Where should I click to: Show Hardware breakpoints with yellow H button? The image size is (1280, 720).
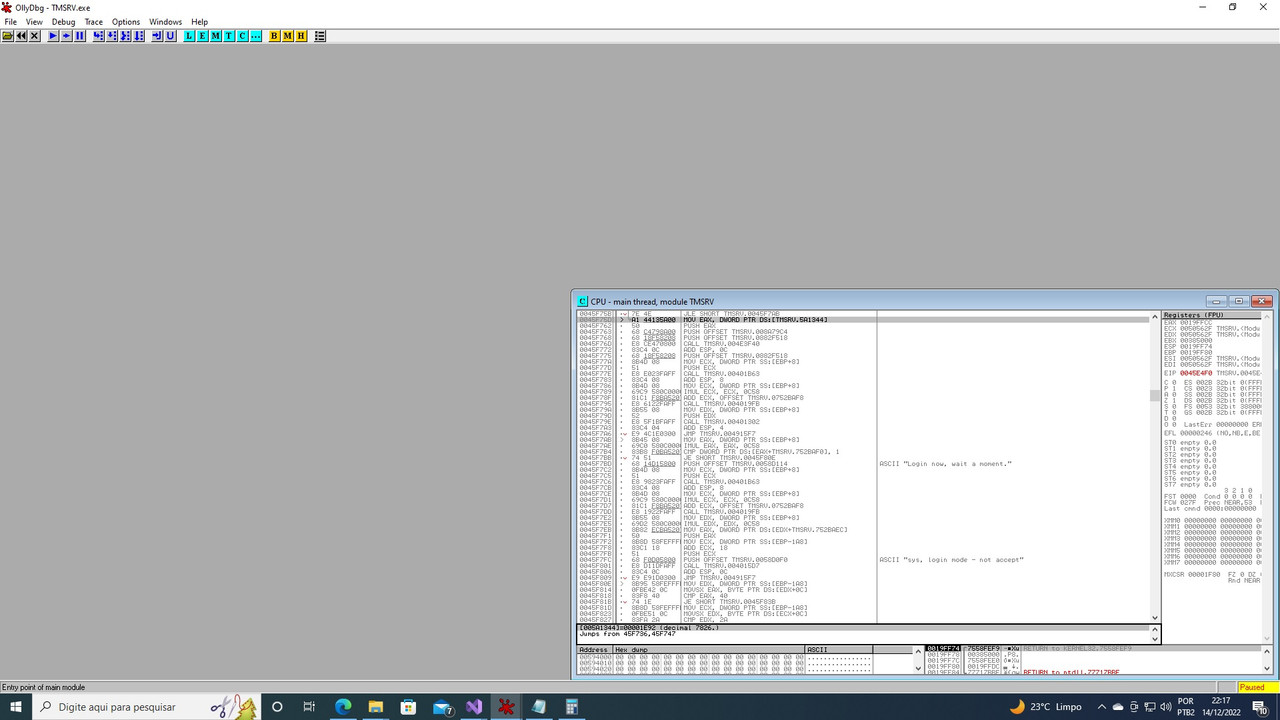[301, 36]
